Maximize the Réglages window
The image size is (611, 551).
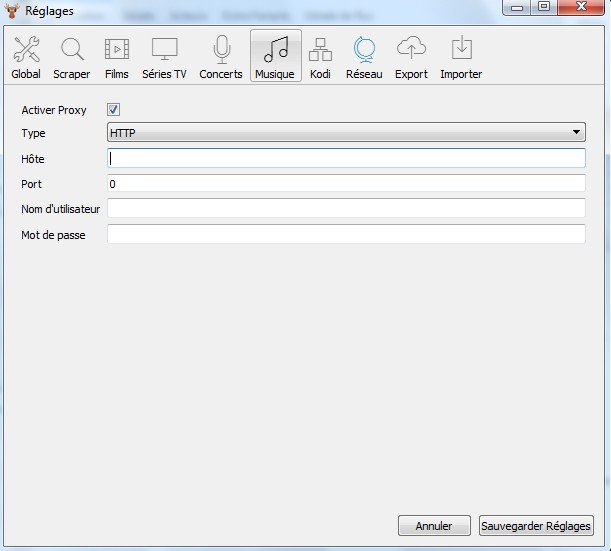[x=544, y=8]
